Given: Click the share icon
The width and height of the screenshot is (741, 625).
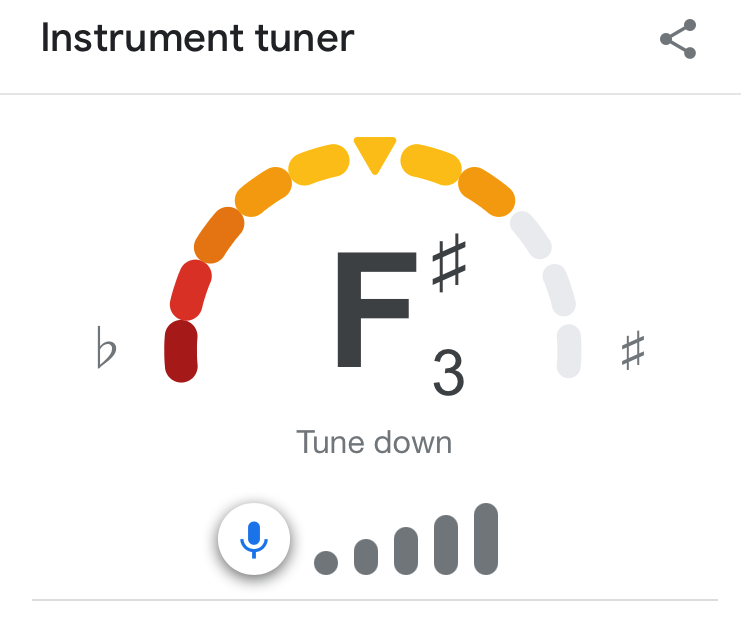Looking at the screenshot, I should pyautogui.click(x=678, y=39).
